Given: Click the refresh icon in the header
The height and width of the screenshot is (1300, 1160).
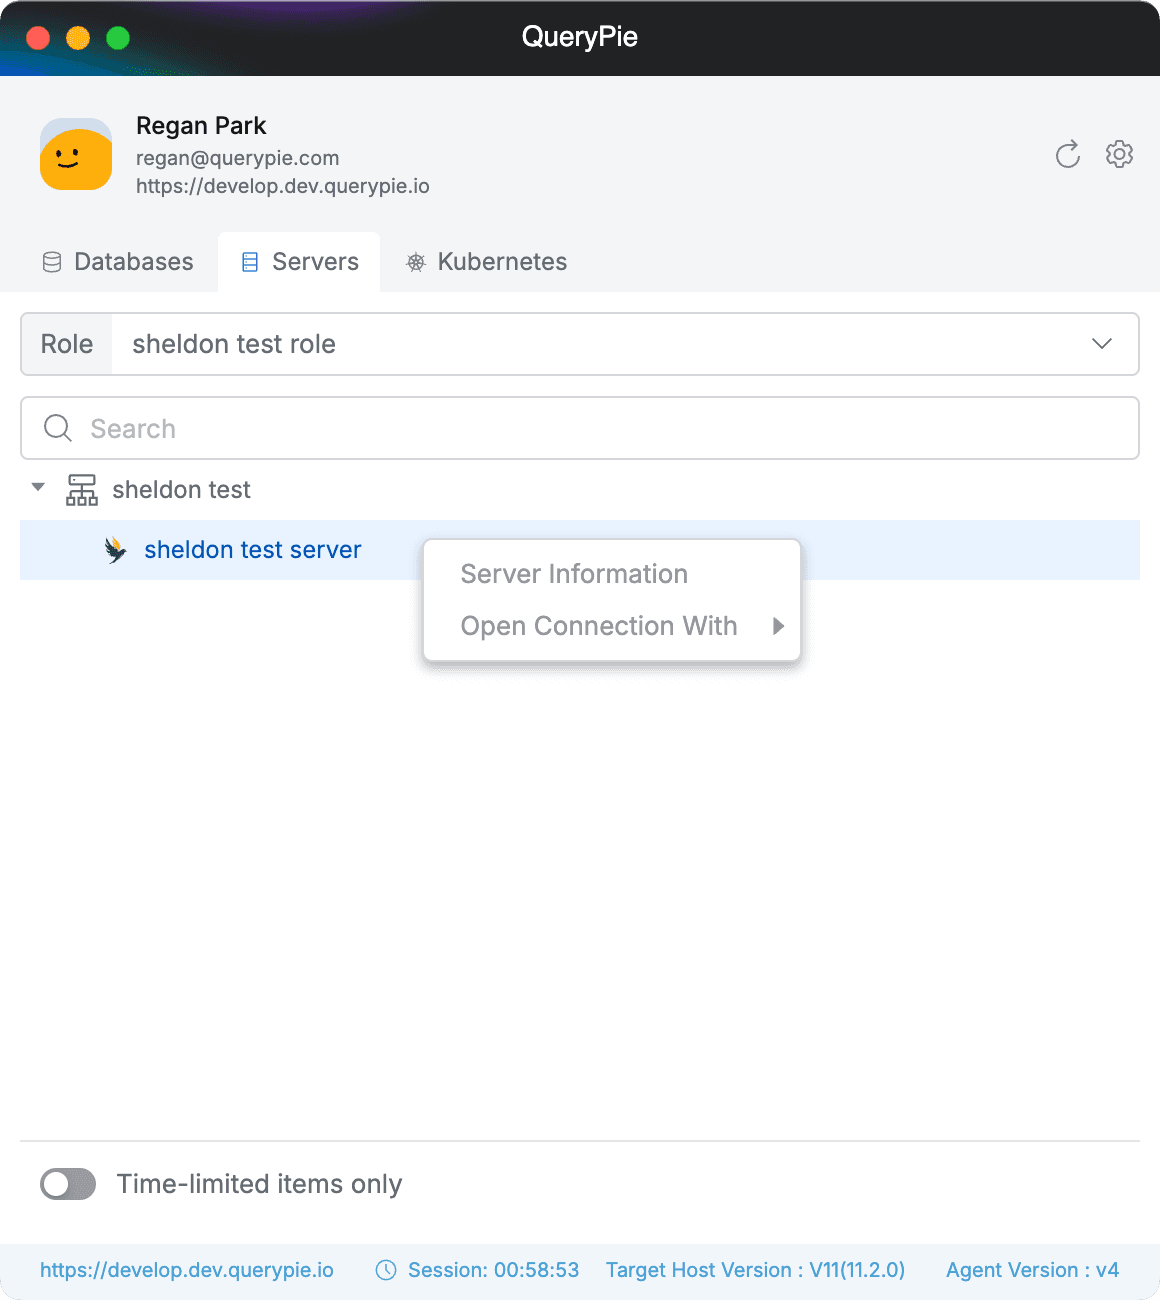Looking at the screenshot, I should tap(1067, 155).
